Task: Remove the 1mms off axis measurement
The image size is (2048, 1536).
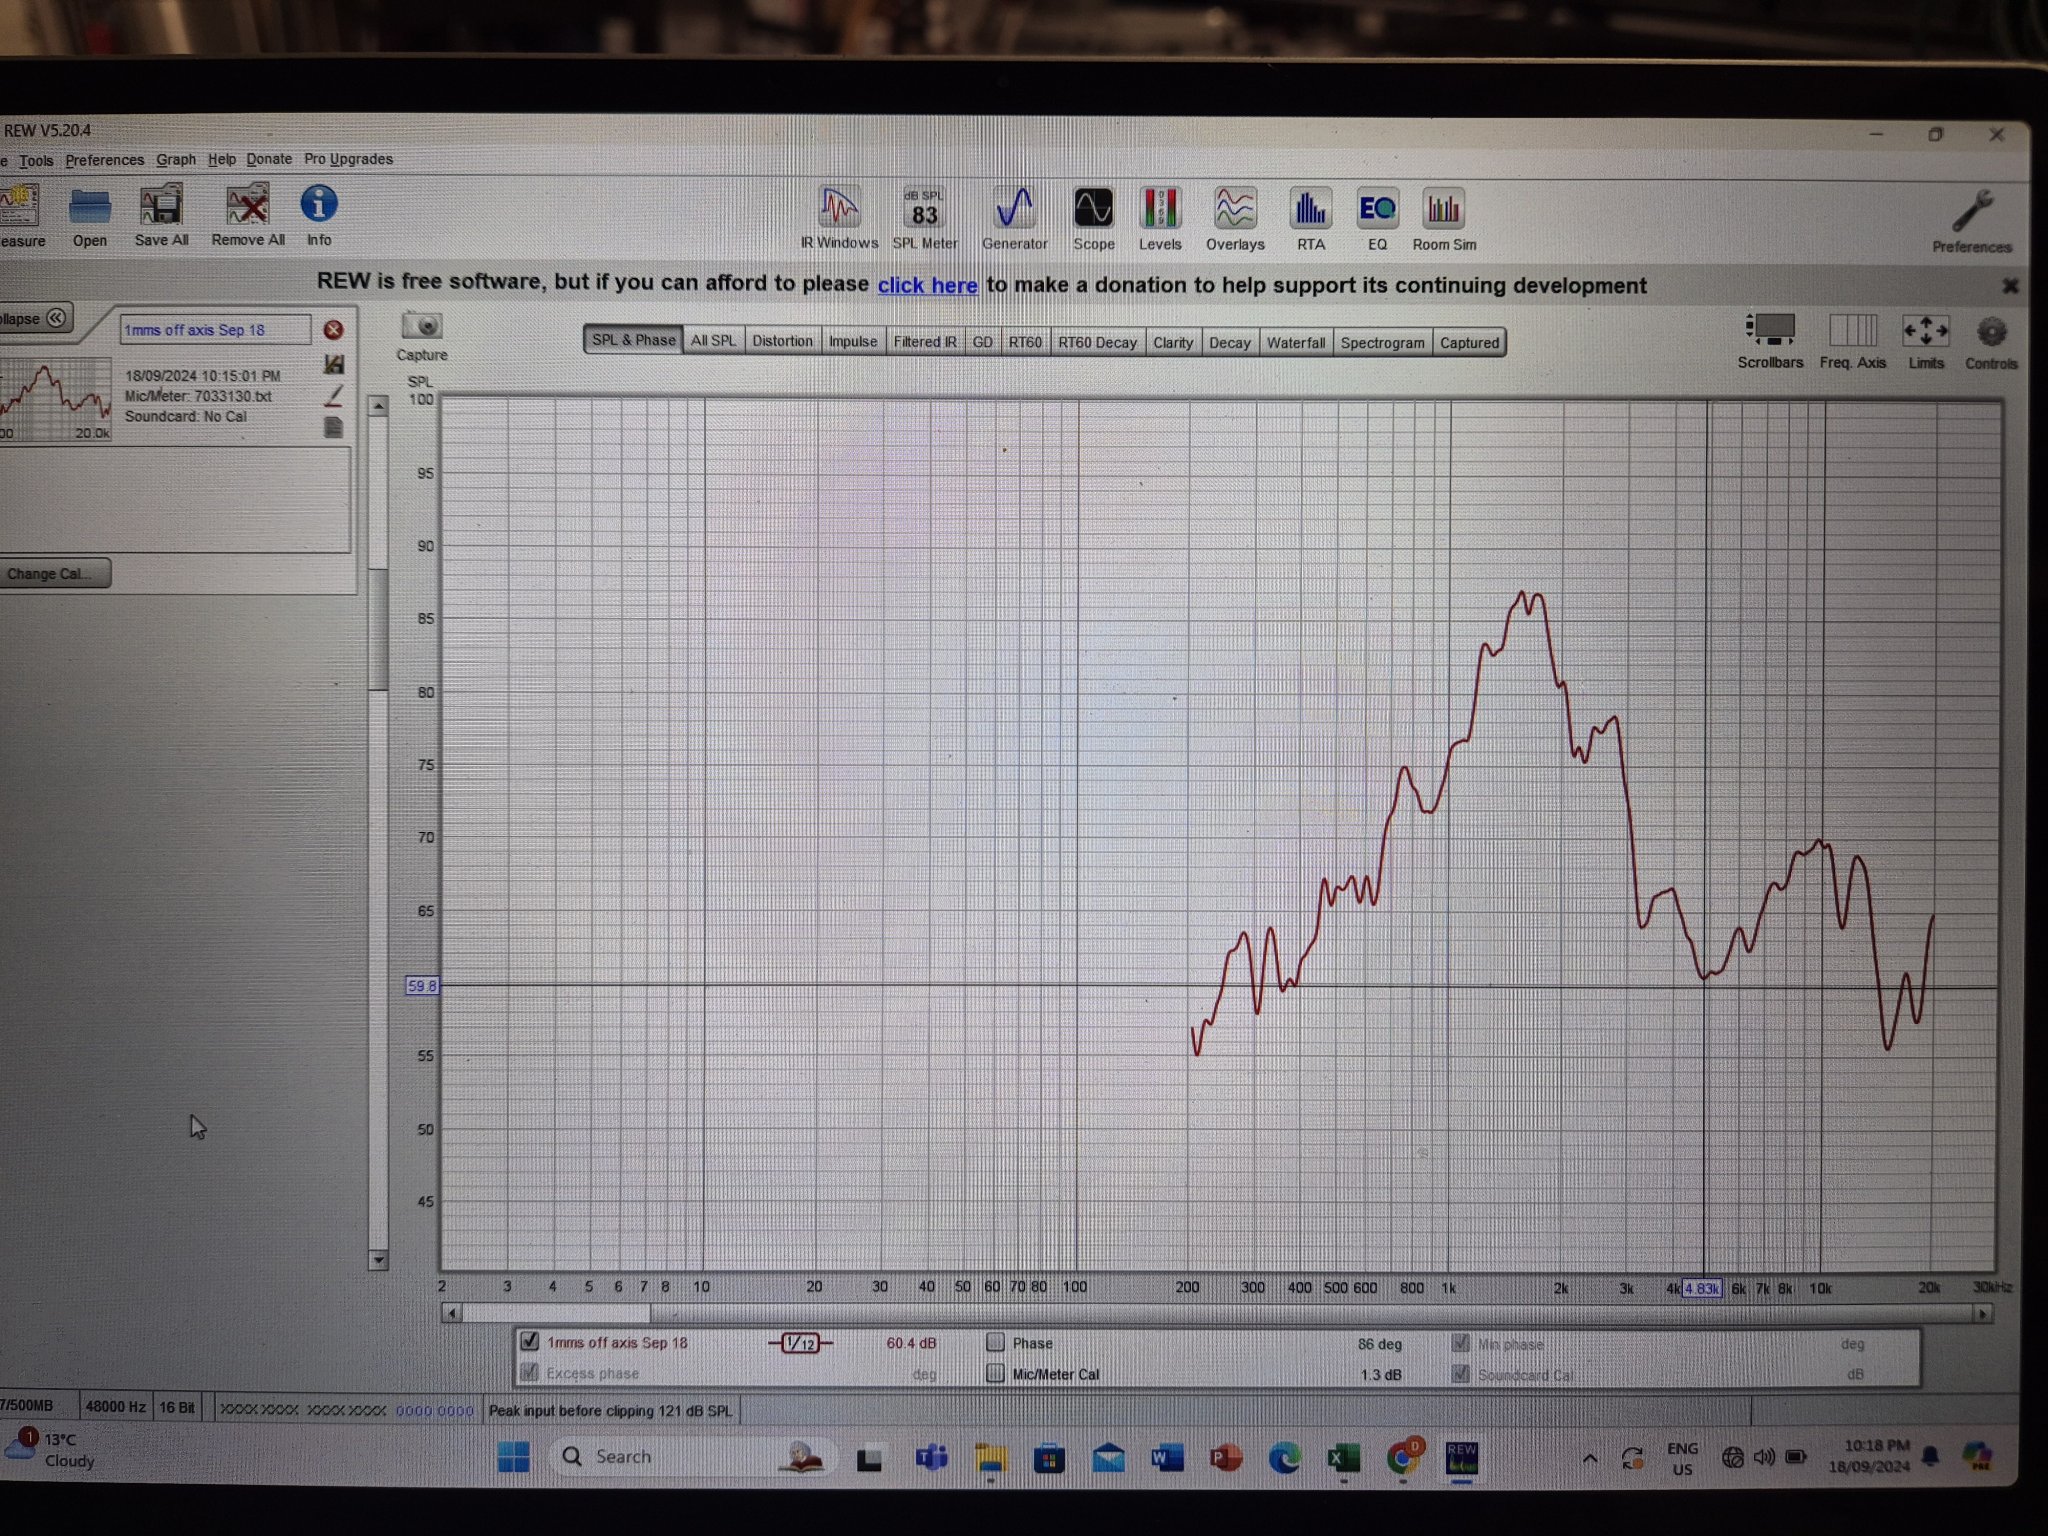Action: [333, 330]
